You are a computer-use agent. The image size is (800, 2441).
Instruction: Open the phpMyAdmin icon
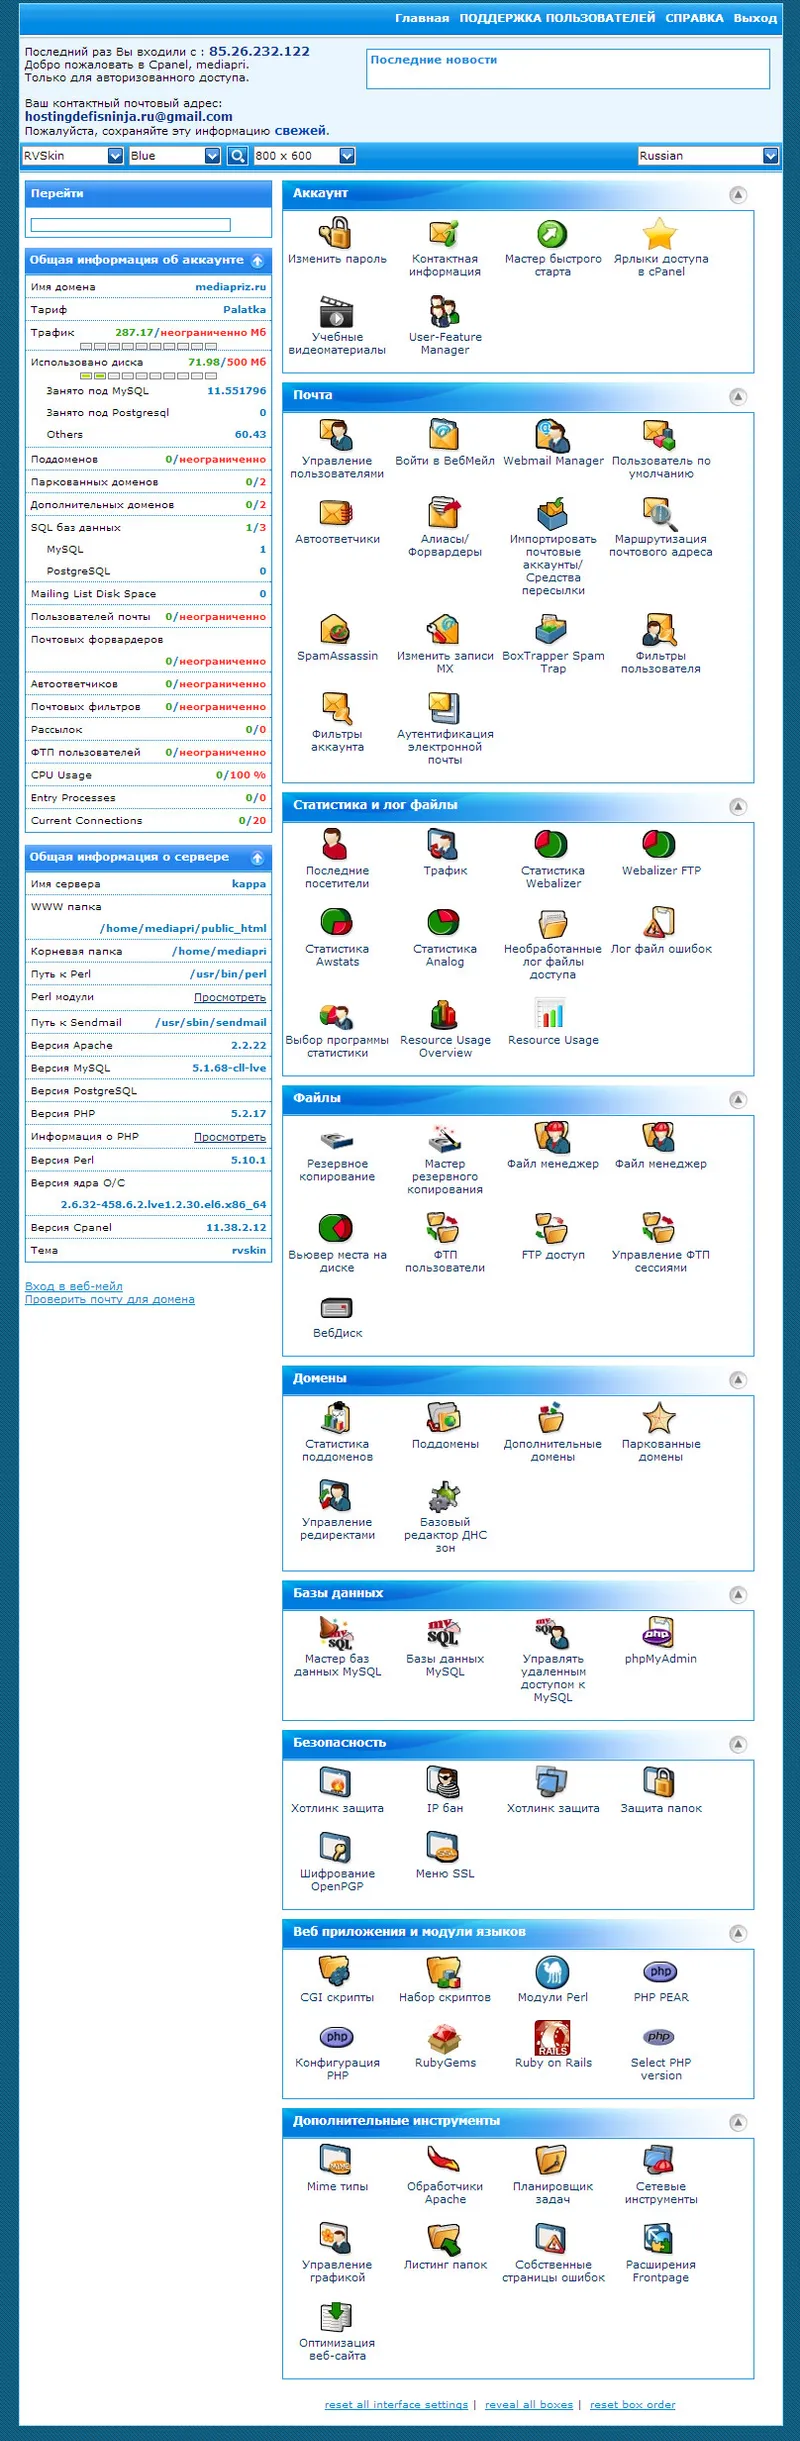coord(660,1634)
